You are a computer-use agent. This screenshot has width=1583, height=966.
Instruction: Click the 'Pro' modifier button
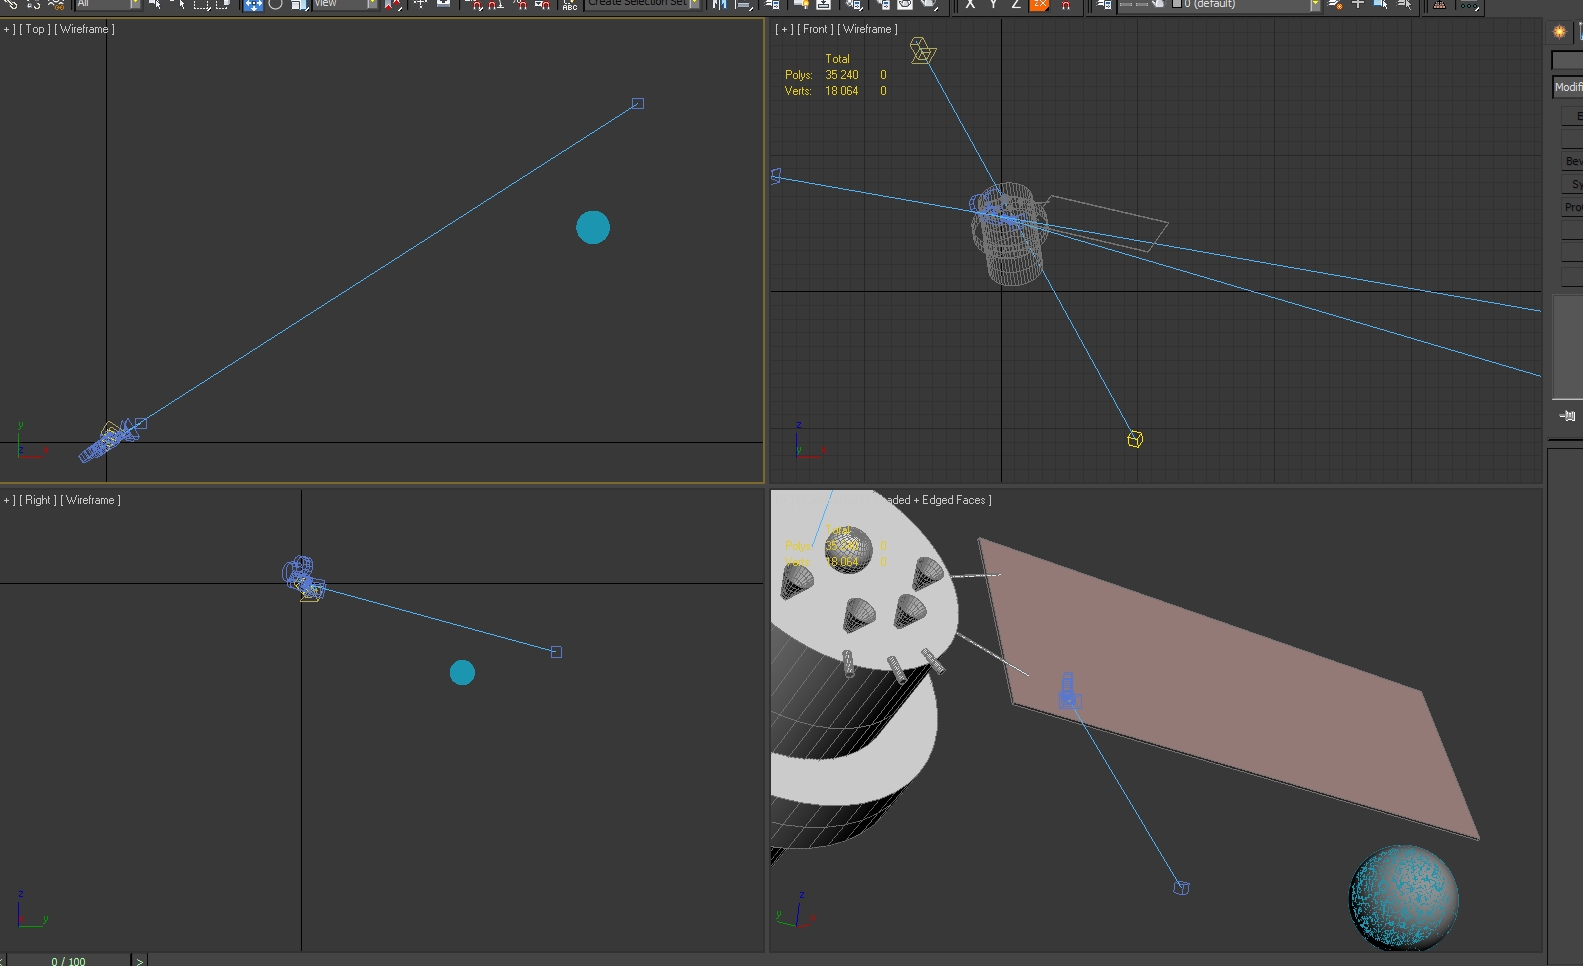tap(1572, 207)
